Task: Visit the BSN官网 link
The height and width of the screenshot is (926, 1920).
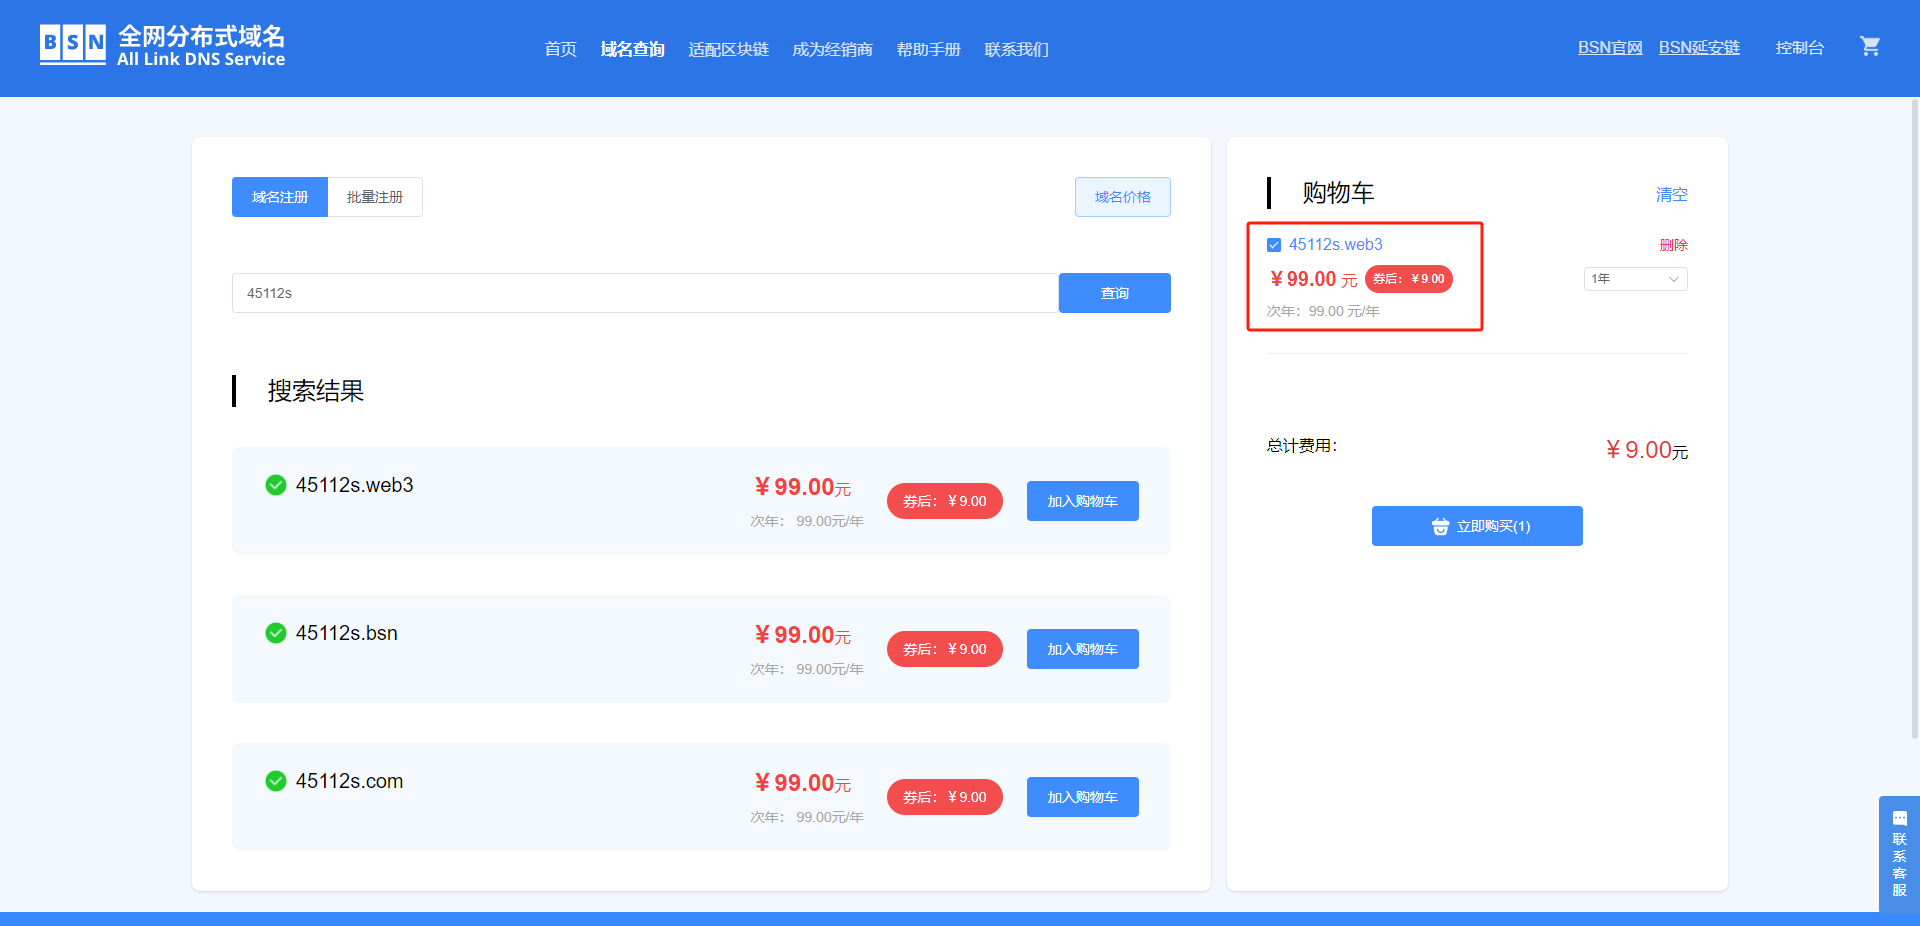Action: (x=1610, y=47)
